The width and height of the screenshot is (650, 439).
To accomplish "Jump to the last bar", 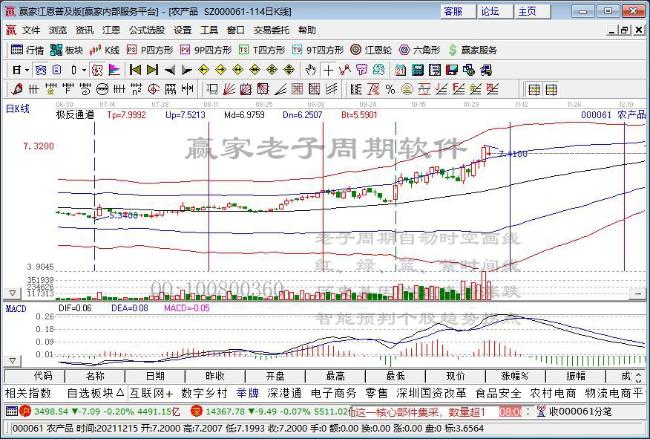I will point(152,70).
